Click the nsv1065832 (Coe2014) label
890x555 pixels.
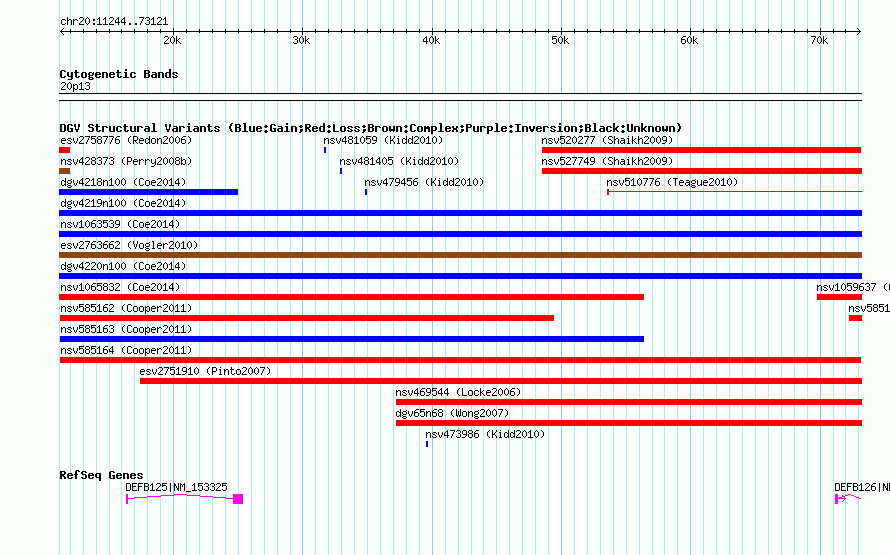coord(120,287)
